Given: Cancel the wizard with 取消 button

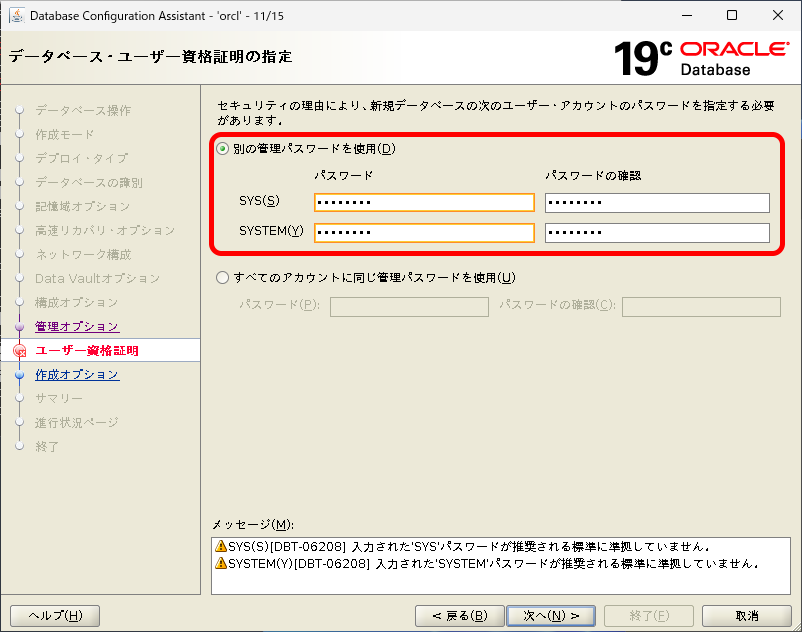Looking at the screenshot, I should [x=747, y=616].
